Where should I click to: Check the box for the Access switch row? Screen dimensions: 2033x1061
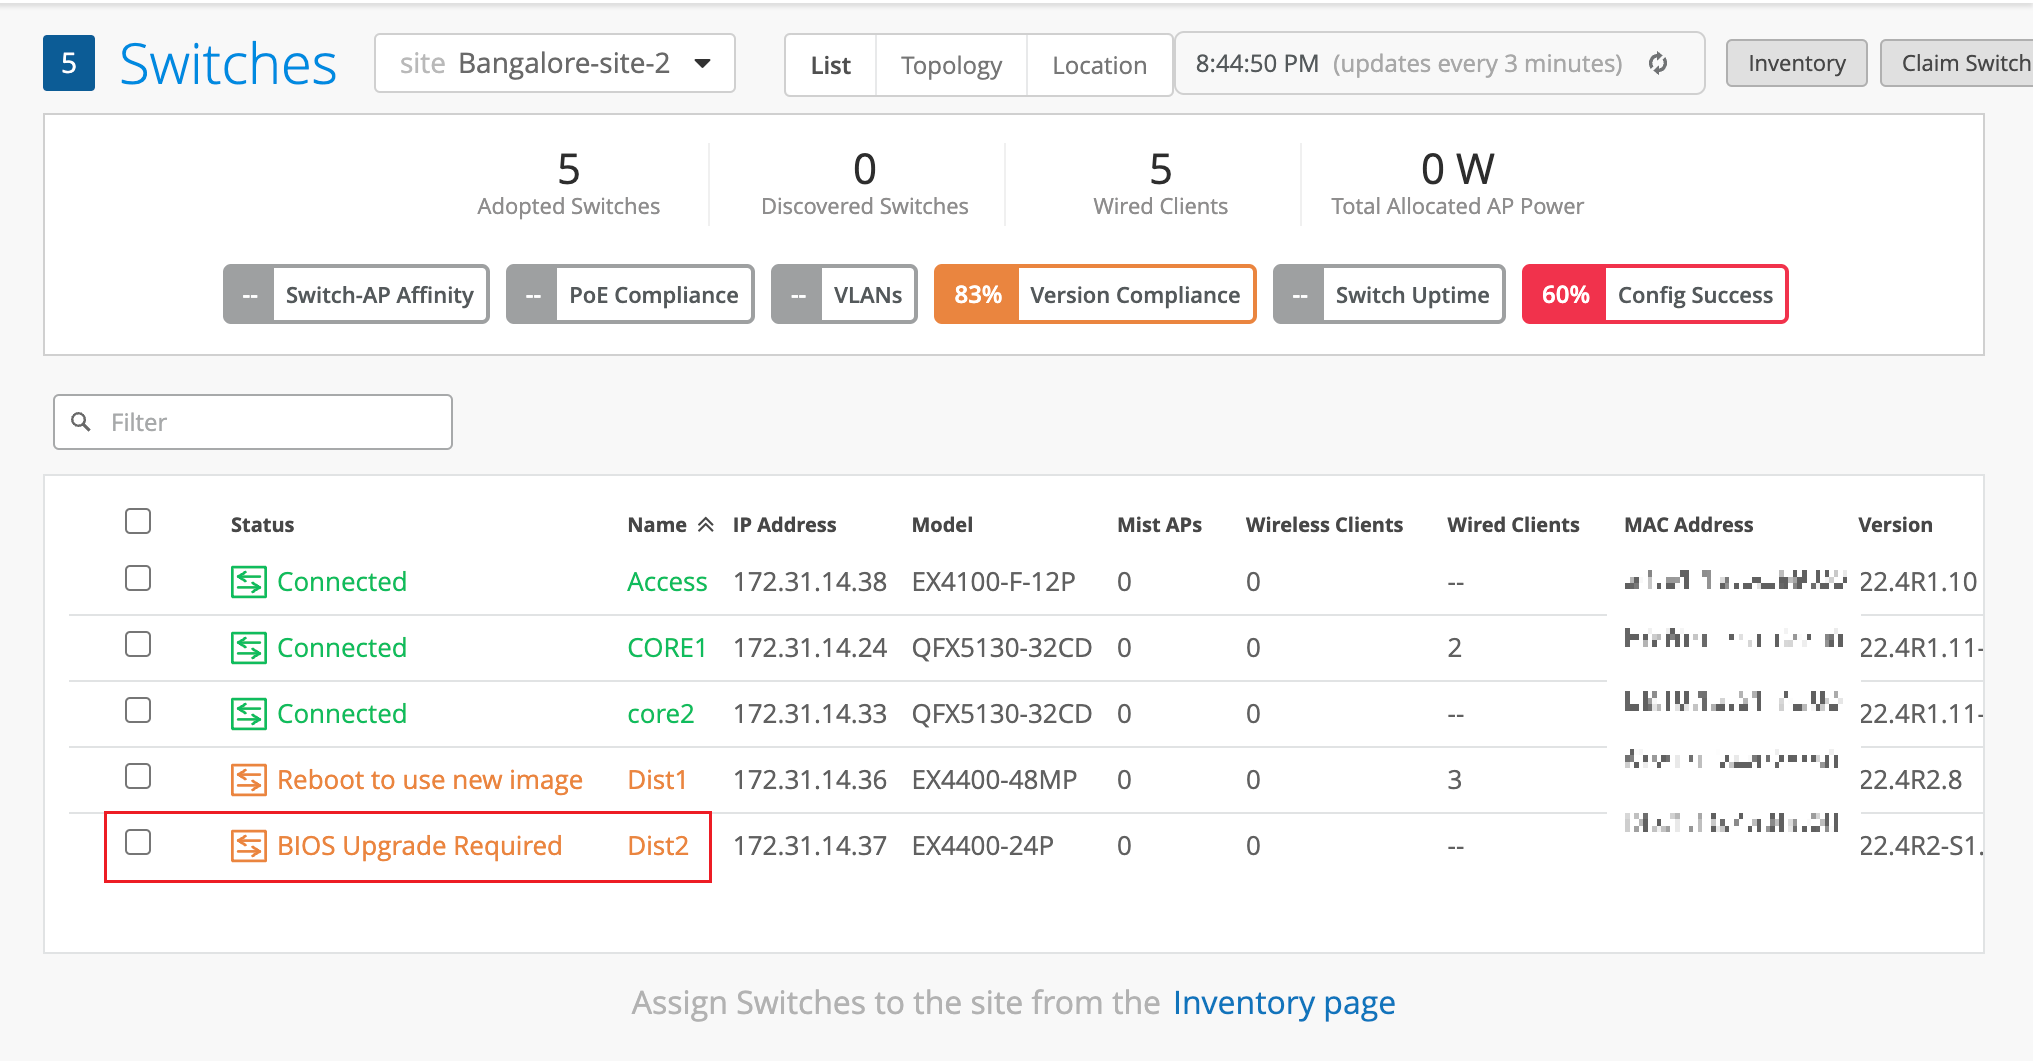[x=138, y=579]
